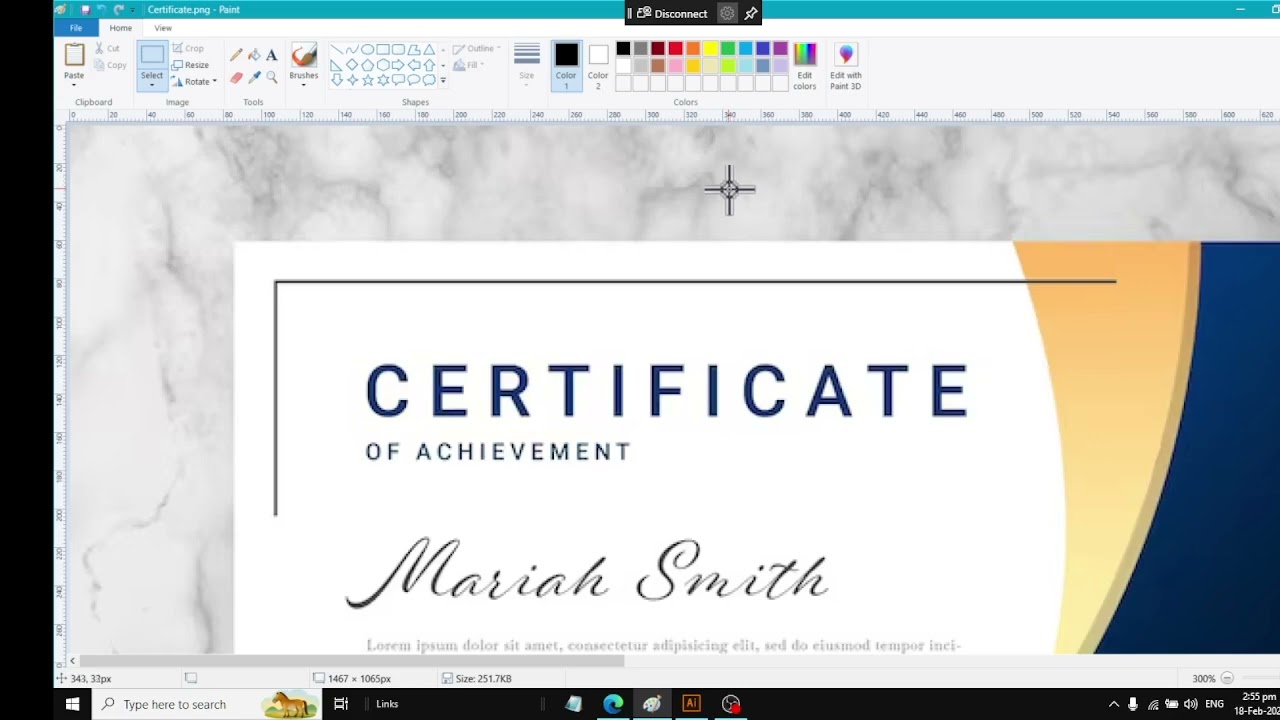Show hidden system tray icons

click(x=1114, y=704)
